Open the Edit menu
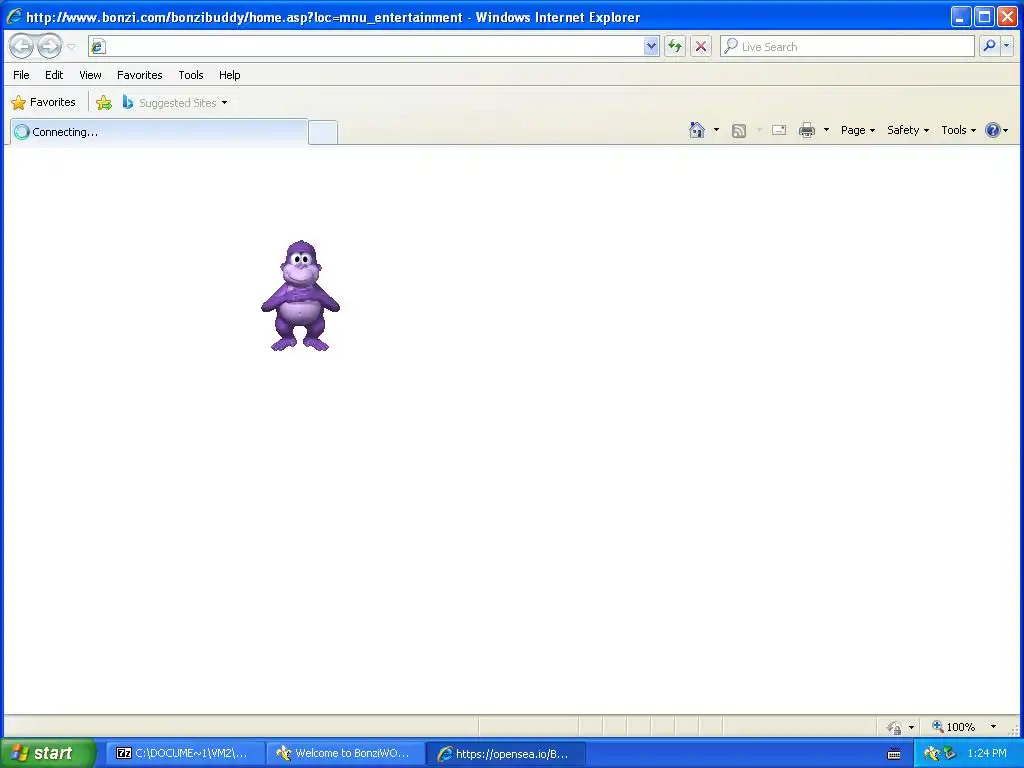The width and height of the screenshot is (1024, 768). tap(54, 75)
